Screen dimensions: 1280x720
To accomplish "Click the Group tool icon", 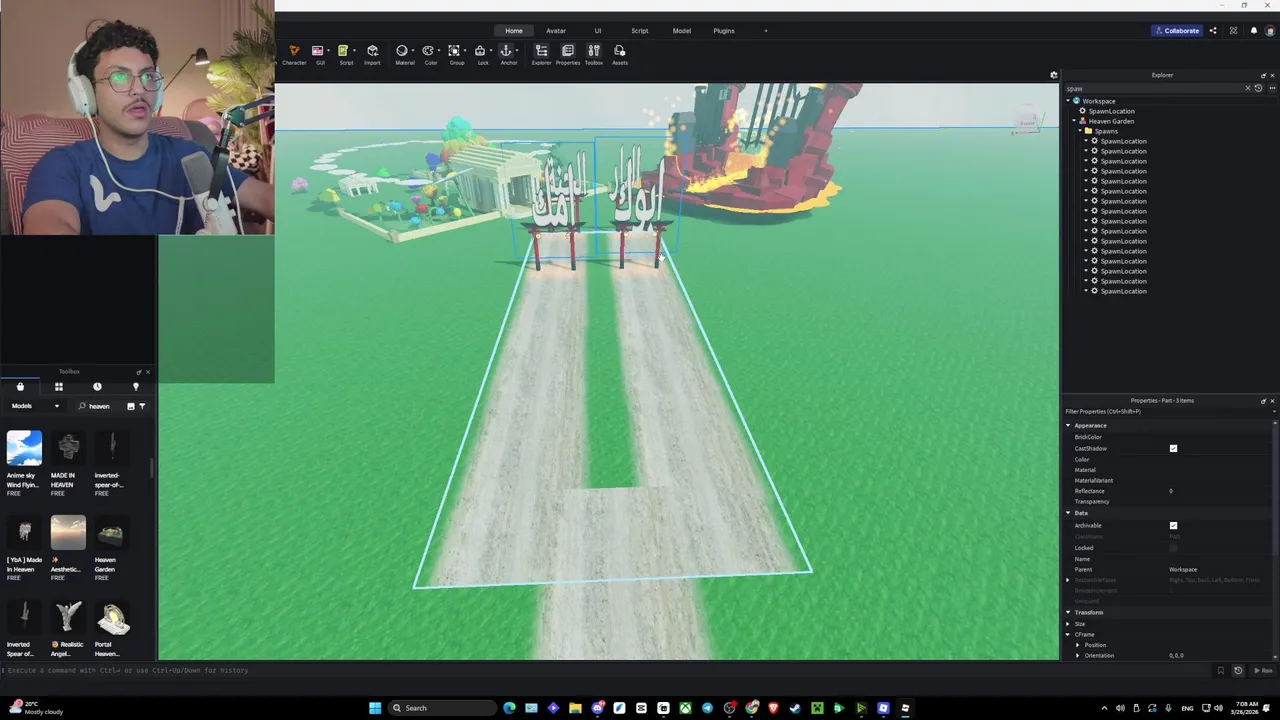I will tap(454, 51).
